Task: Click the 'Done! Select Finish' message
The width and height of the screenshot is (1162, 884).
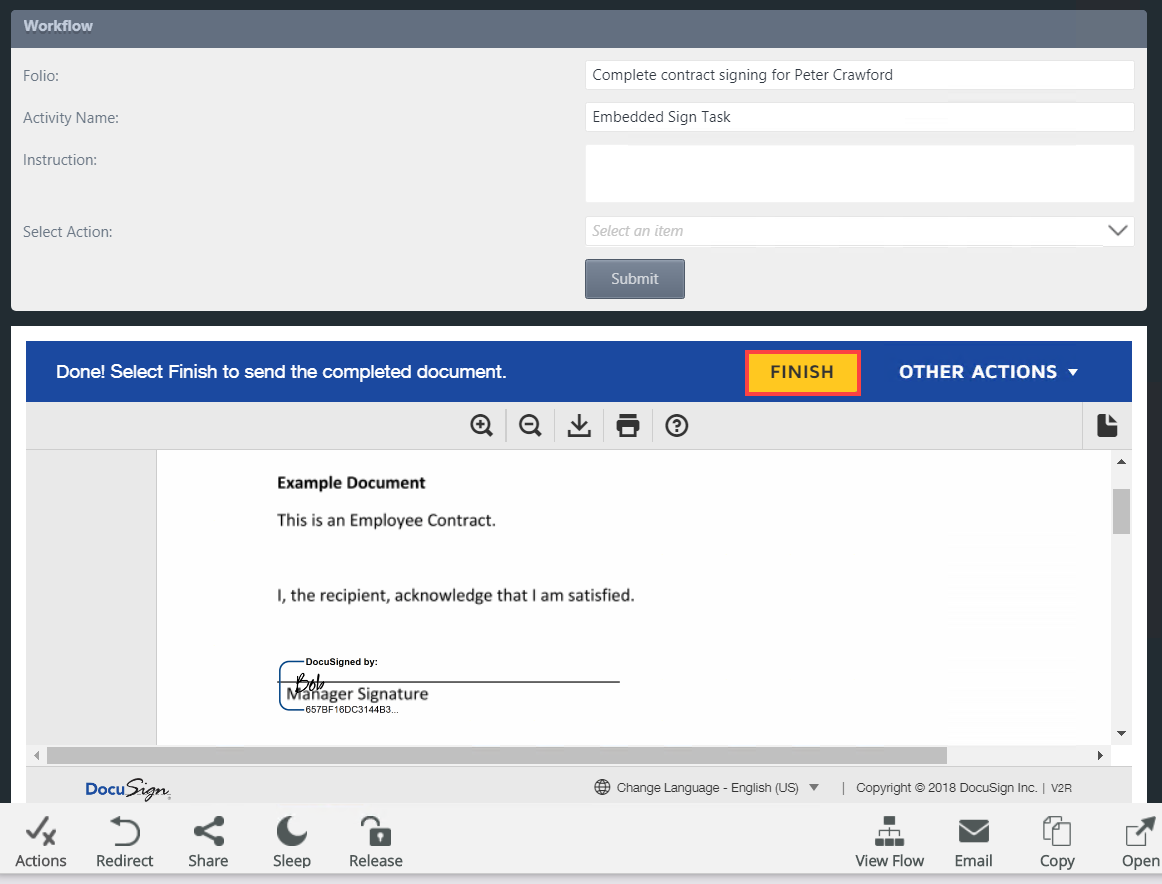Action: (x=281, y=372)
